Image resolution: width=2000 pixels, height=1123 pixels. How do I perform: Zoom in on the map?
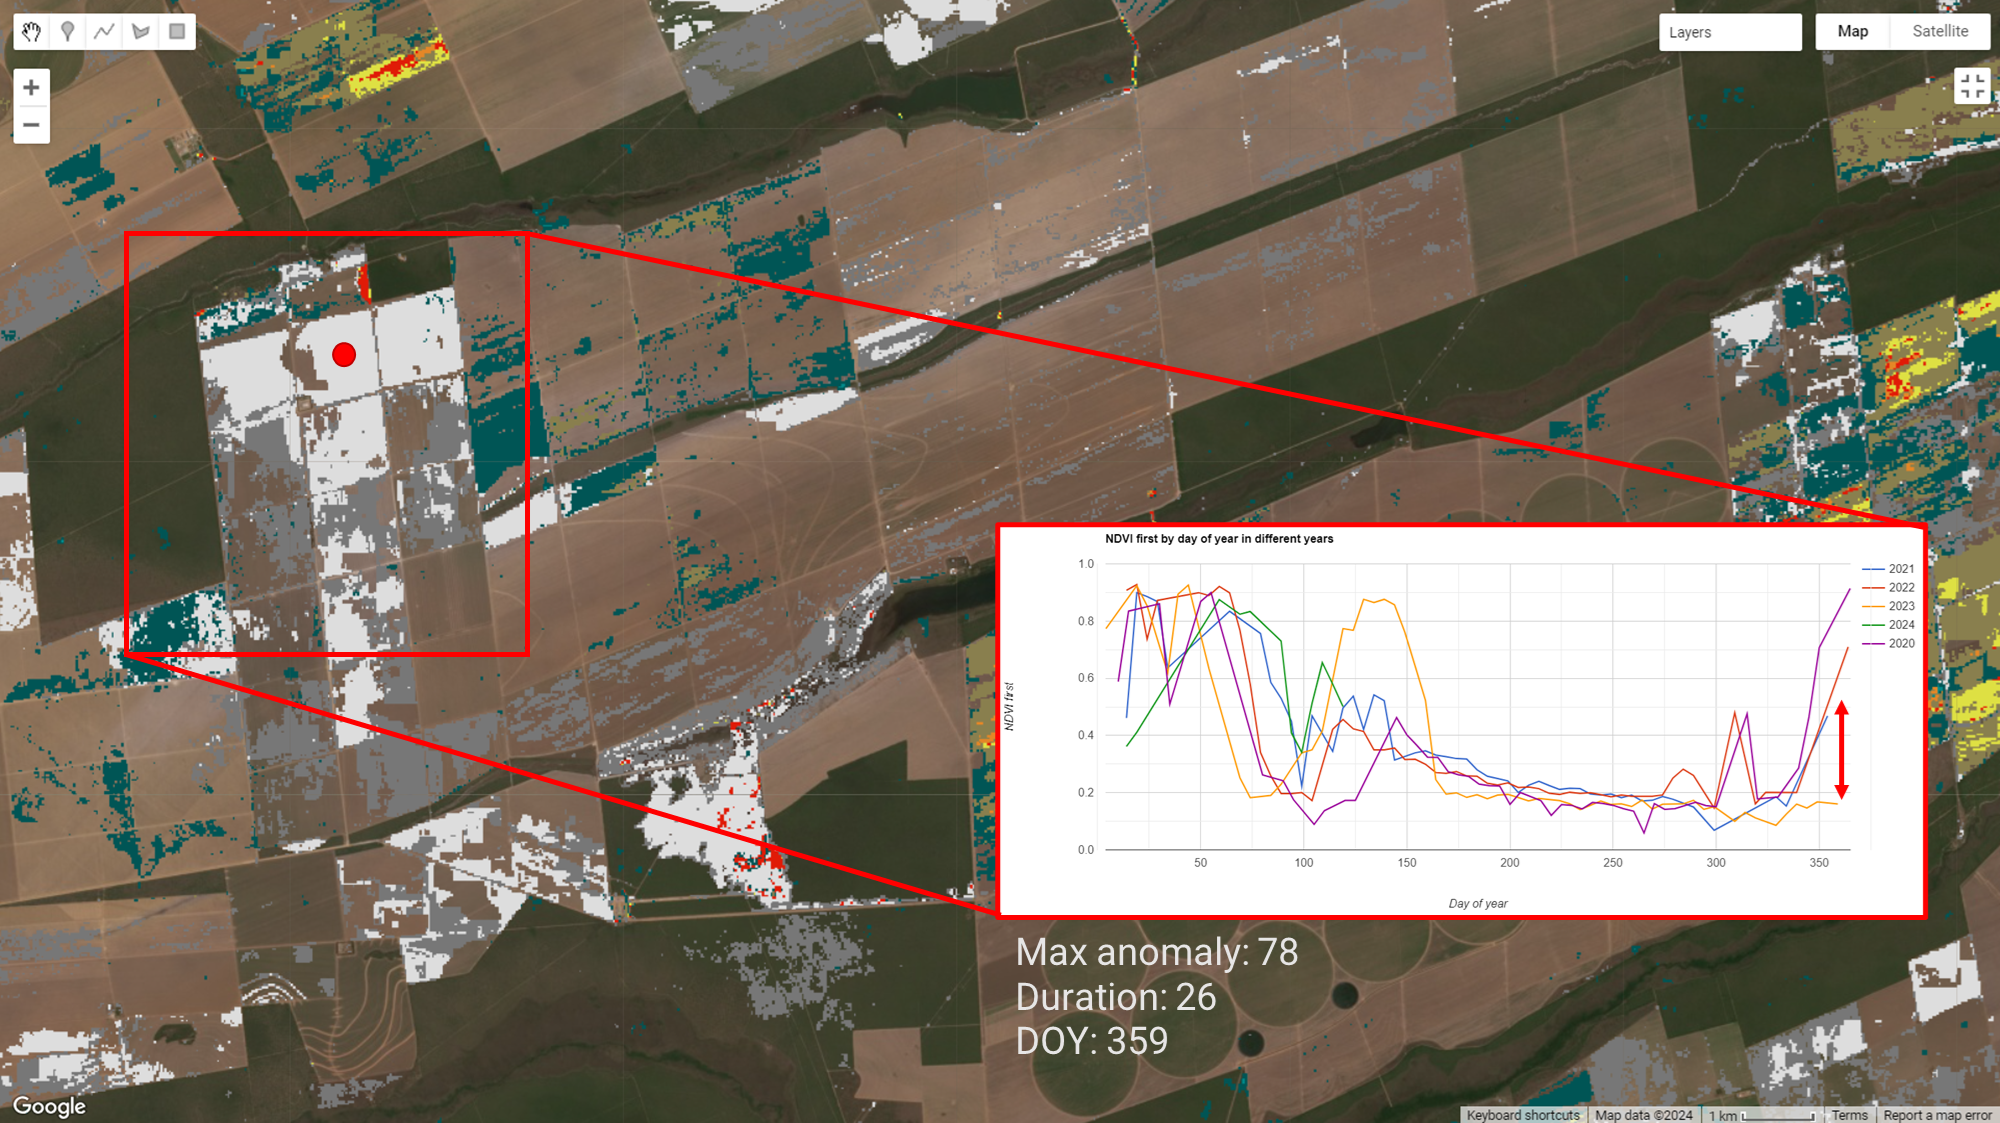coord(31,87)
